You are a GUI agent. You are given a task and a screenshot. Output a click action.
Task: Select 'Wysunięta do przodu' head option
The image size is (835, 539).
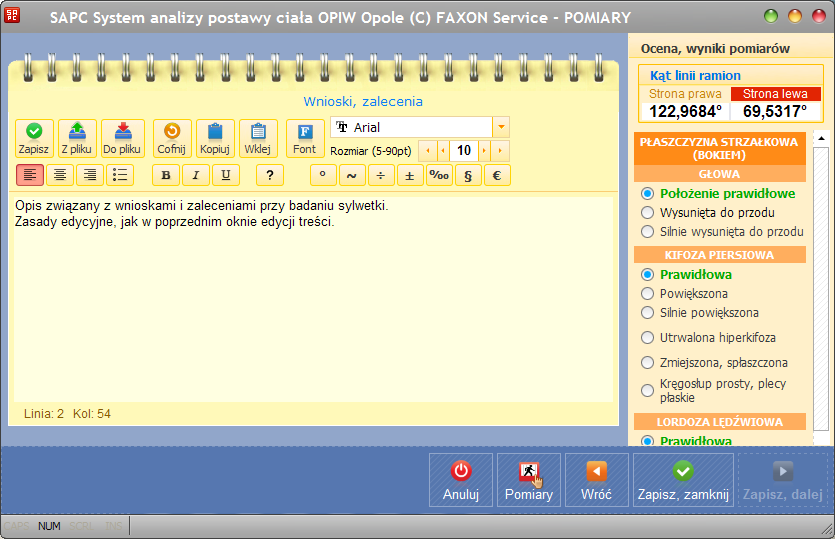pyautogui.click(x=648, y=213)
